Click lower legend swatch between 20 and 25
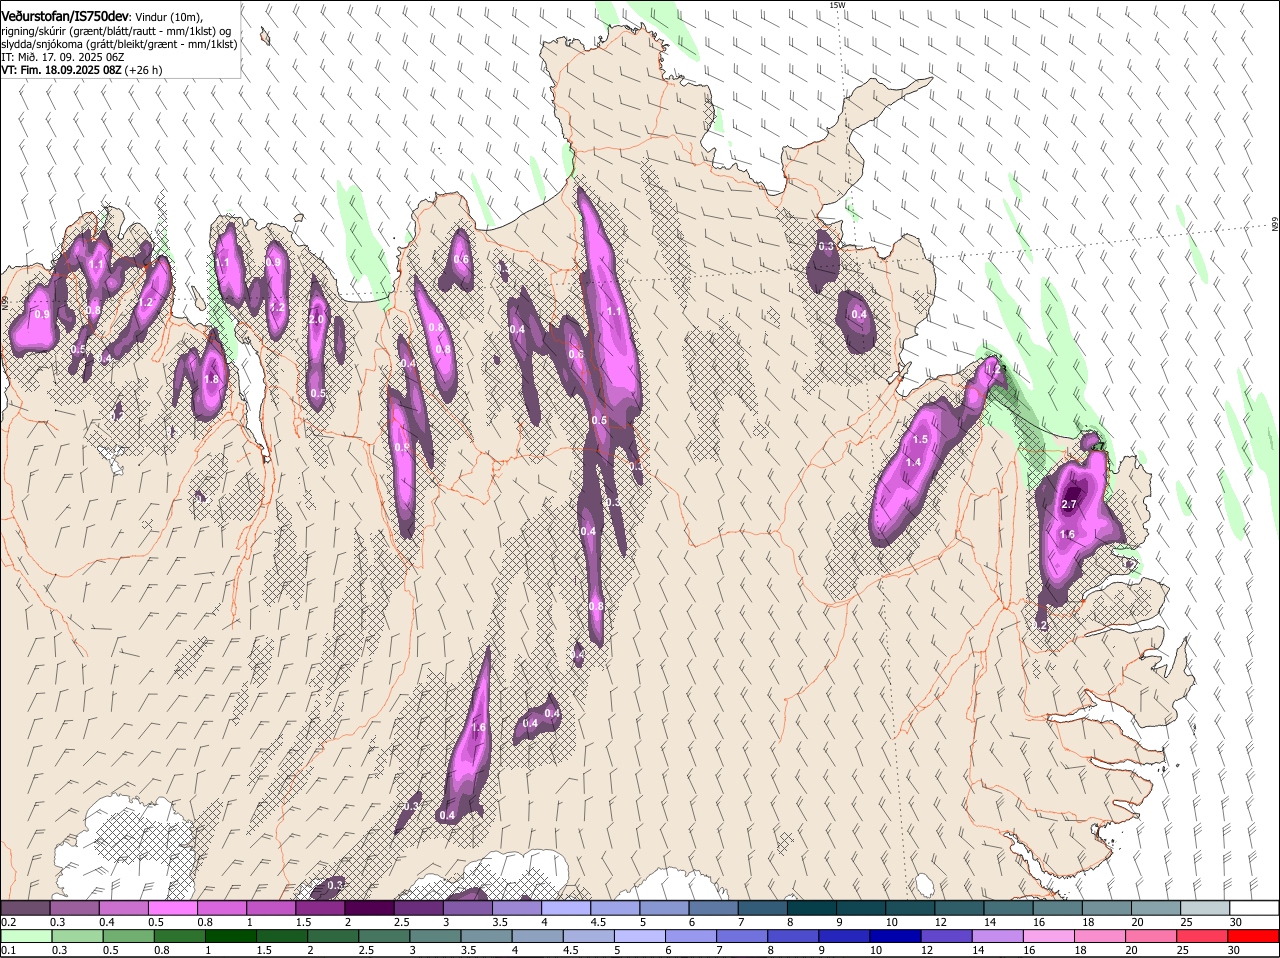This screenshot has height=958, width=1280. point(1150,936)
